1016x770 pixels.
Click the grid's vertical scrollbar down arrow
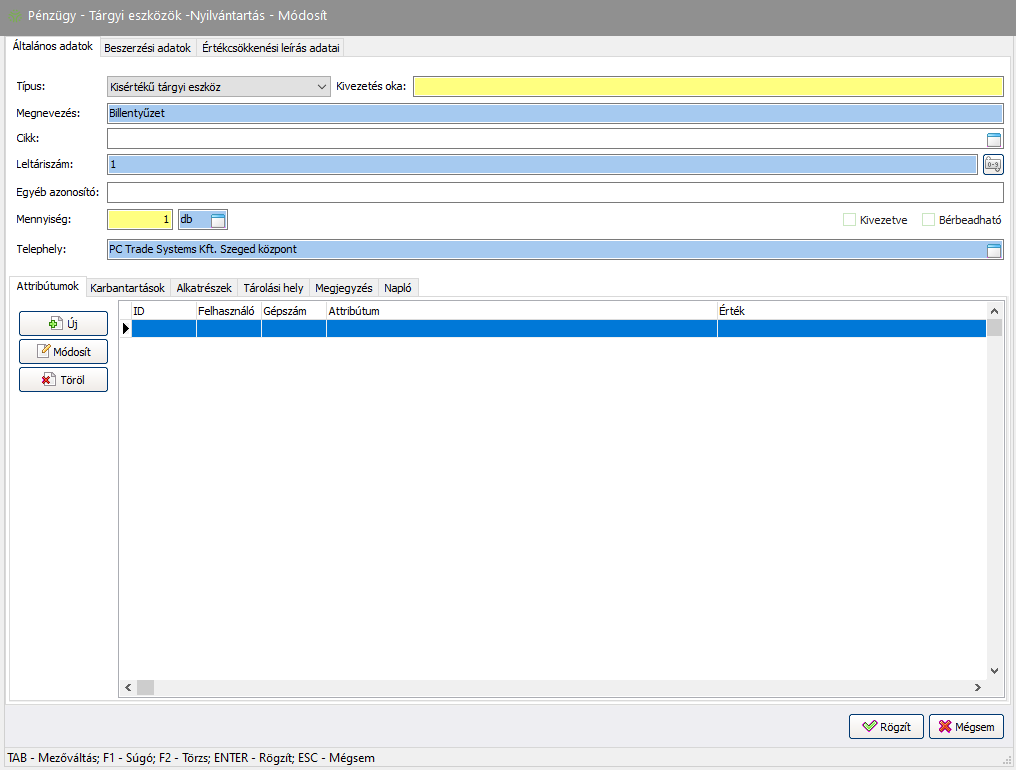(x=994, y=671)
